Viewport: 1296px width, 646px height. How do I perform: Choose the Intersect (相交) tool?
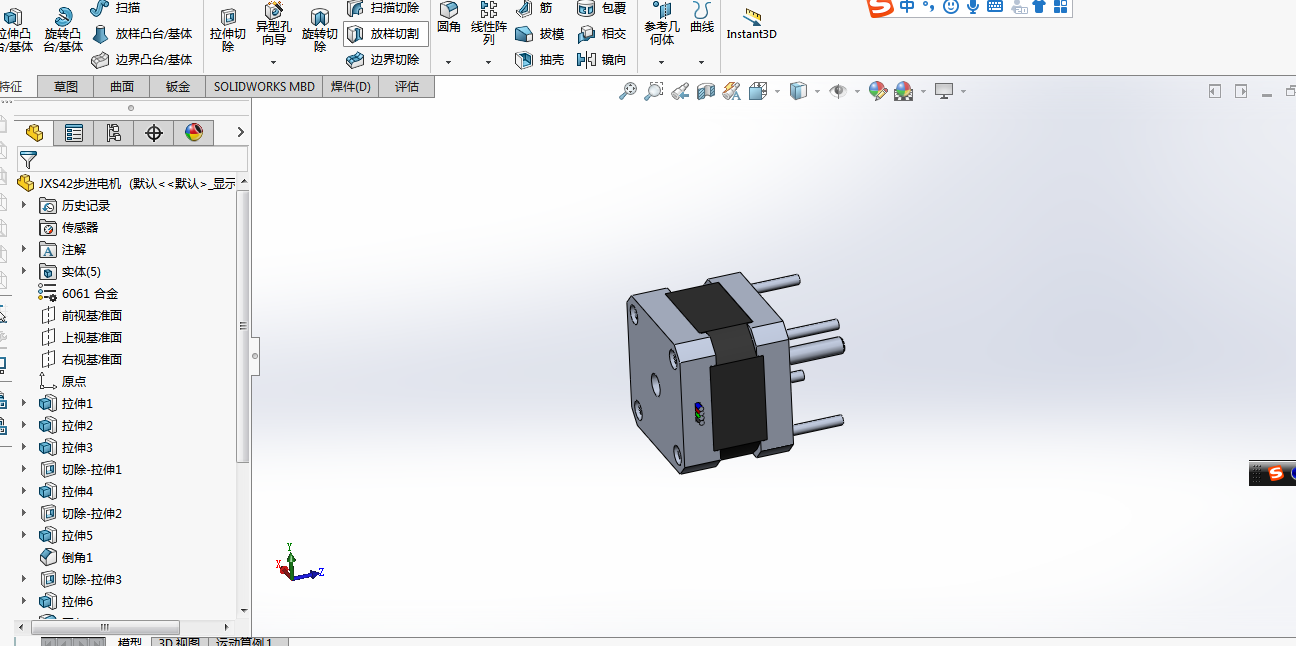coord(602,34)
